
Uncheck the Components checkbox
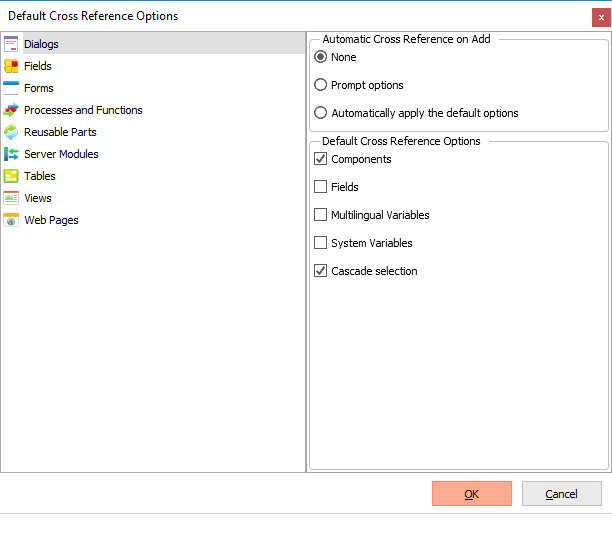click(x=321, y=159)
